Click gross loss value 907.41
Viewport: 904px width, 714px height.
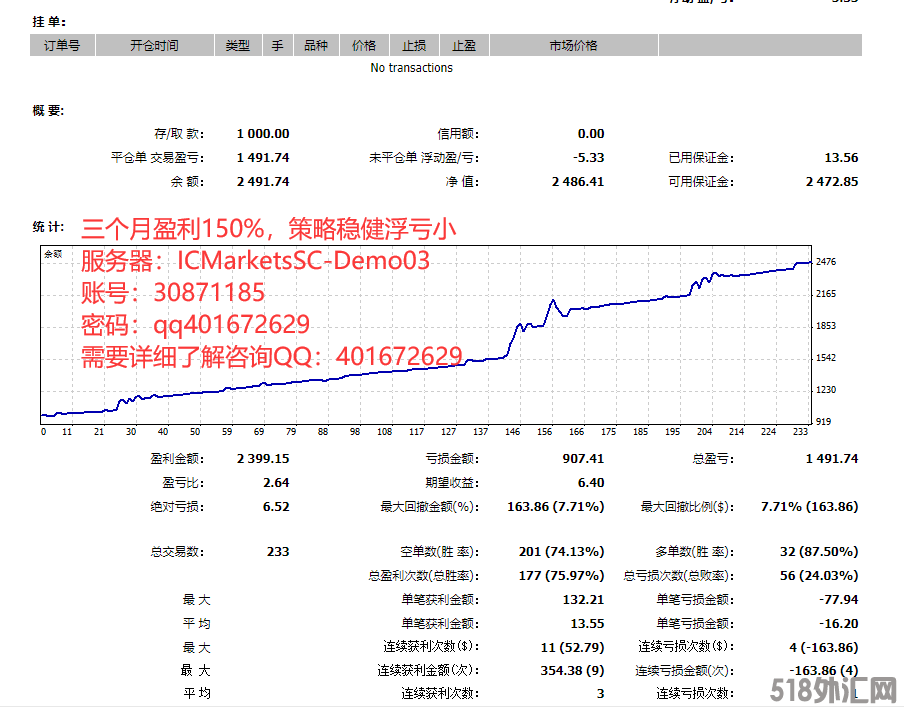[x=583, y=459]
